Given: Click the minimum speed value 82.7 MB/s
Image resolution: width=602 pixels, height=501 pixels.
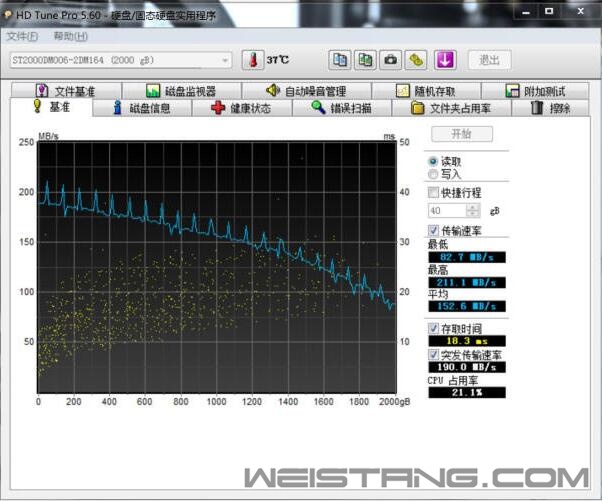Looking at the screenshot, I should (467, 257).
